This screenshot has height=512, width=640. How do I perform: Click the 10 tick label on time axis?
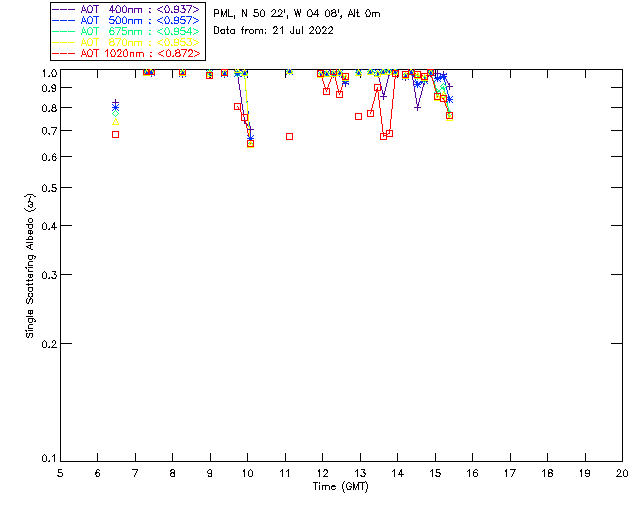(247, 473)
